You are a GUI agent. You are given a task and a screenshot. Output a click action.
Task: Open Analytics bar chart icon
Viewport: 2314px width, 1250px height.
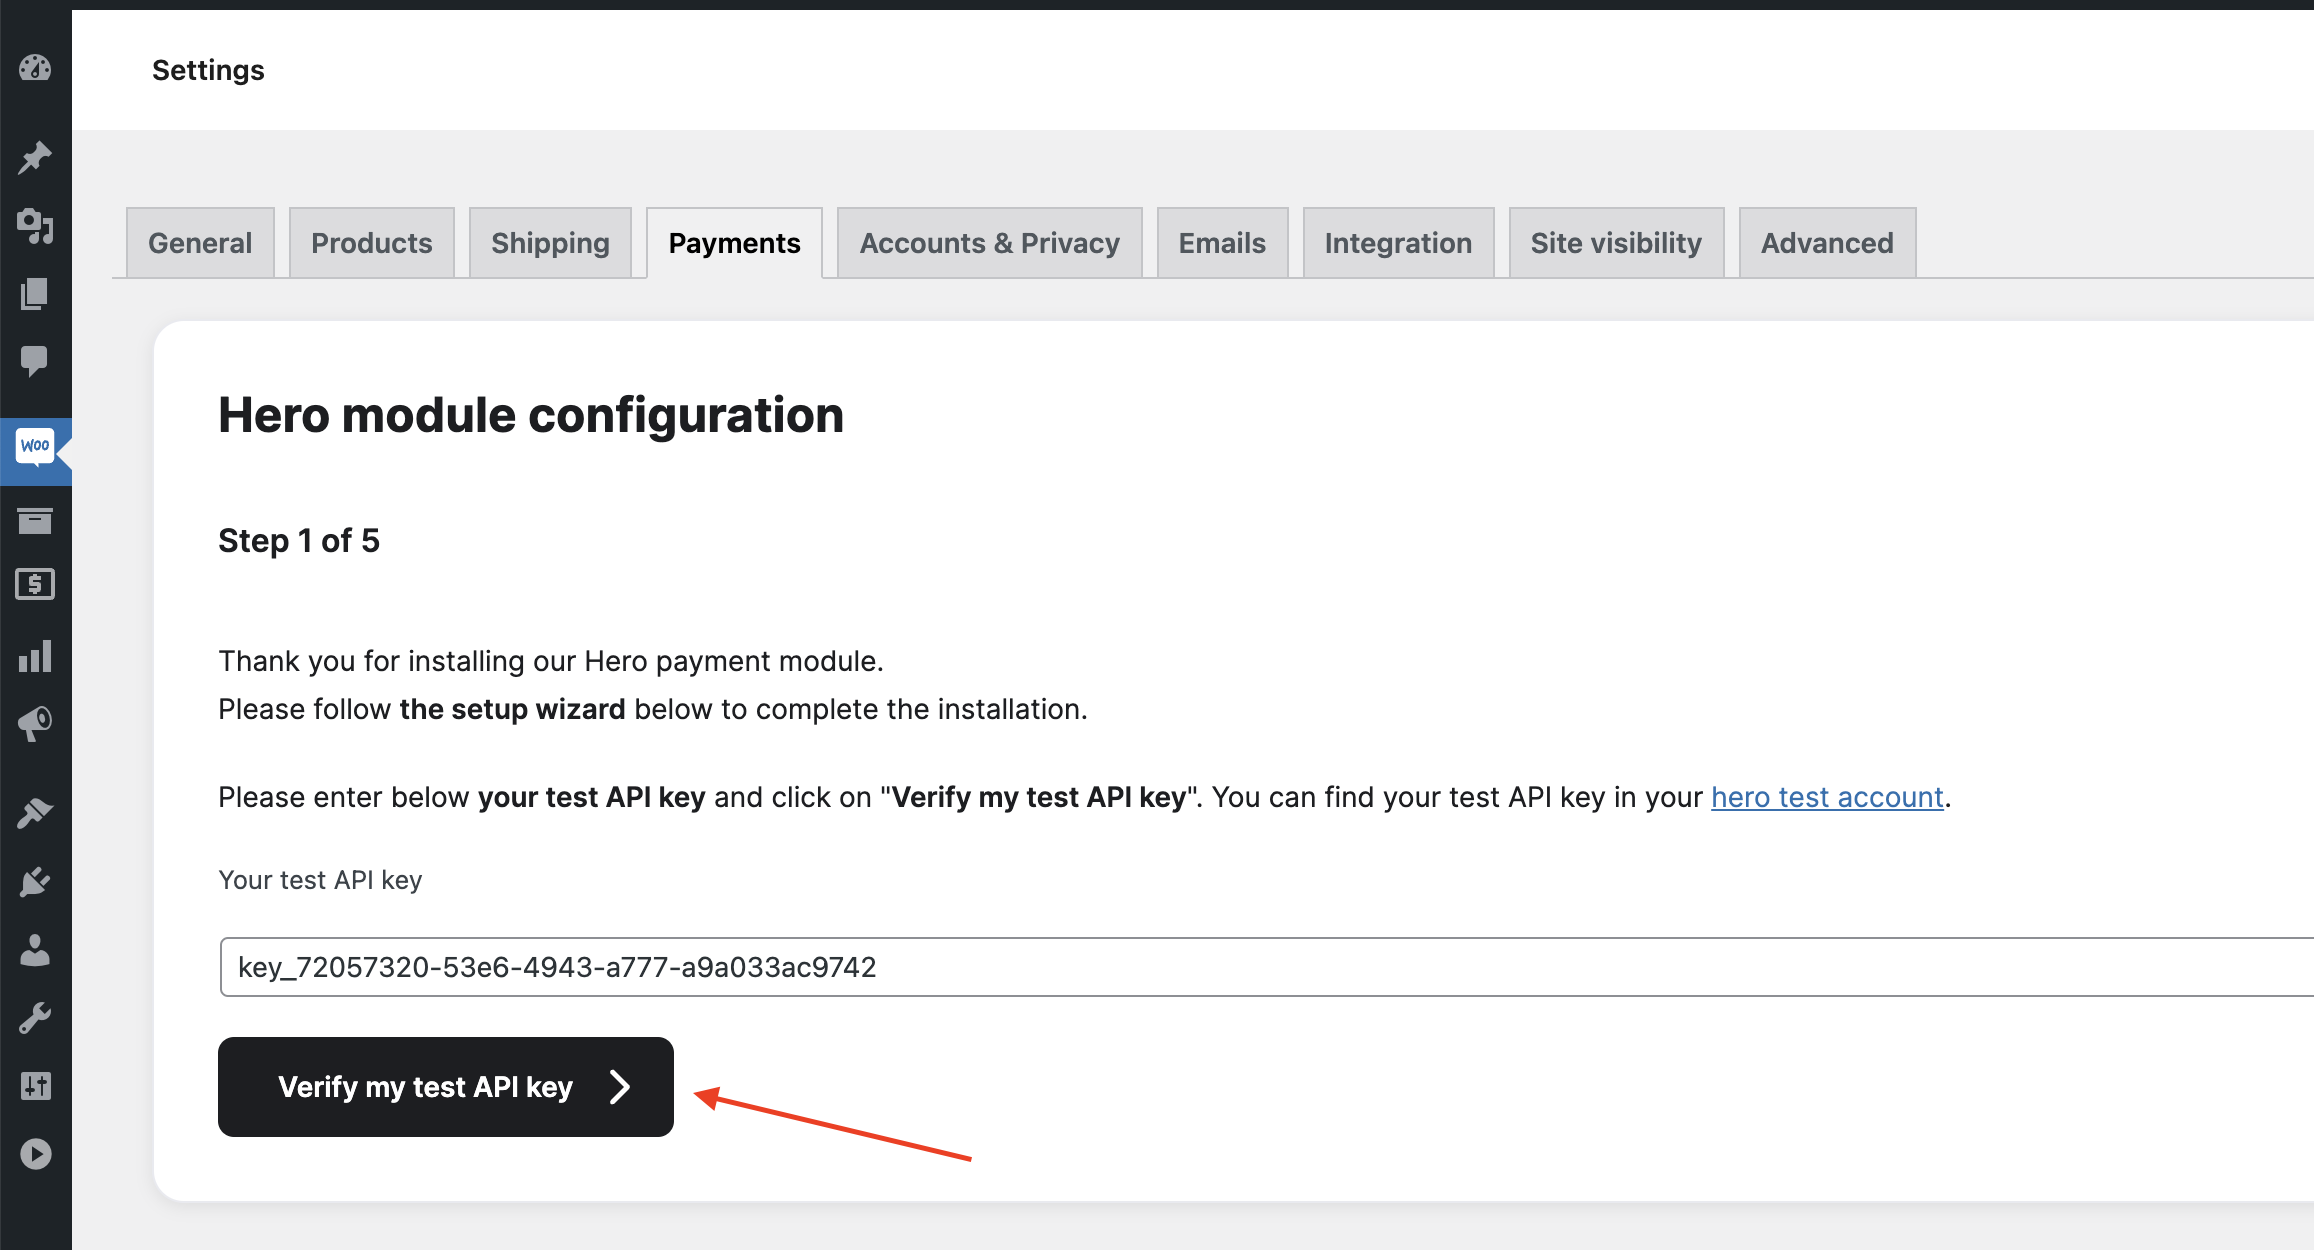tap(35, 656)
